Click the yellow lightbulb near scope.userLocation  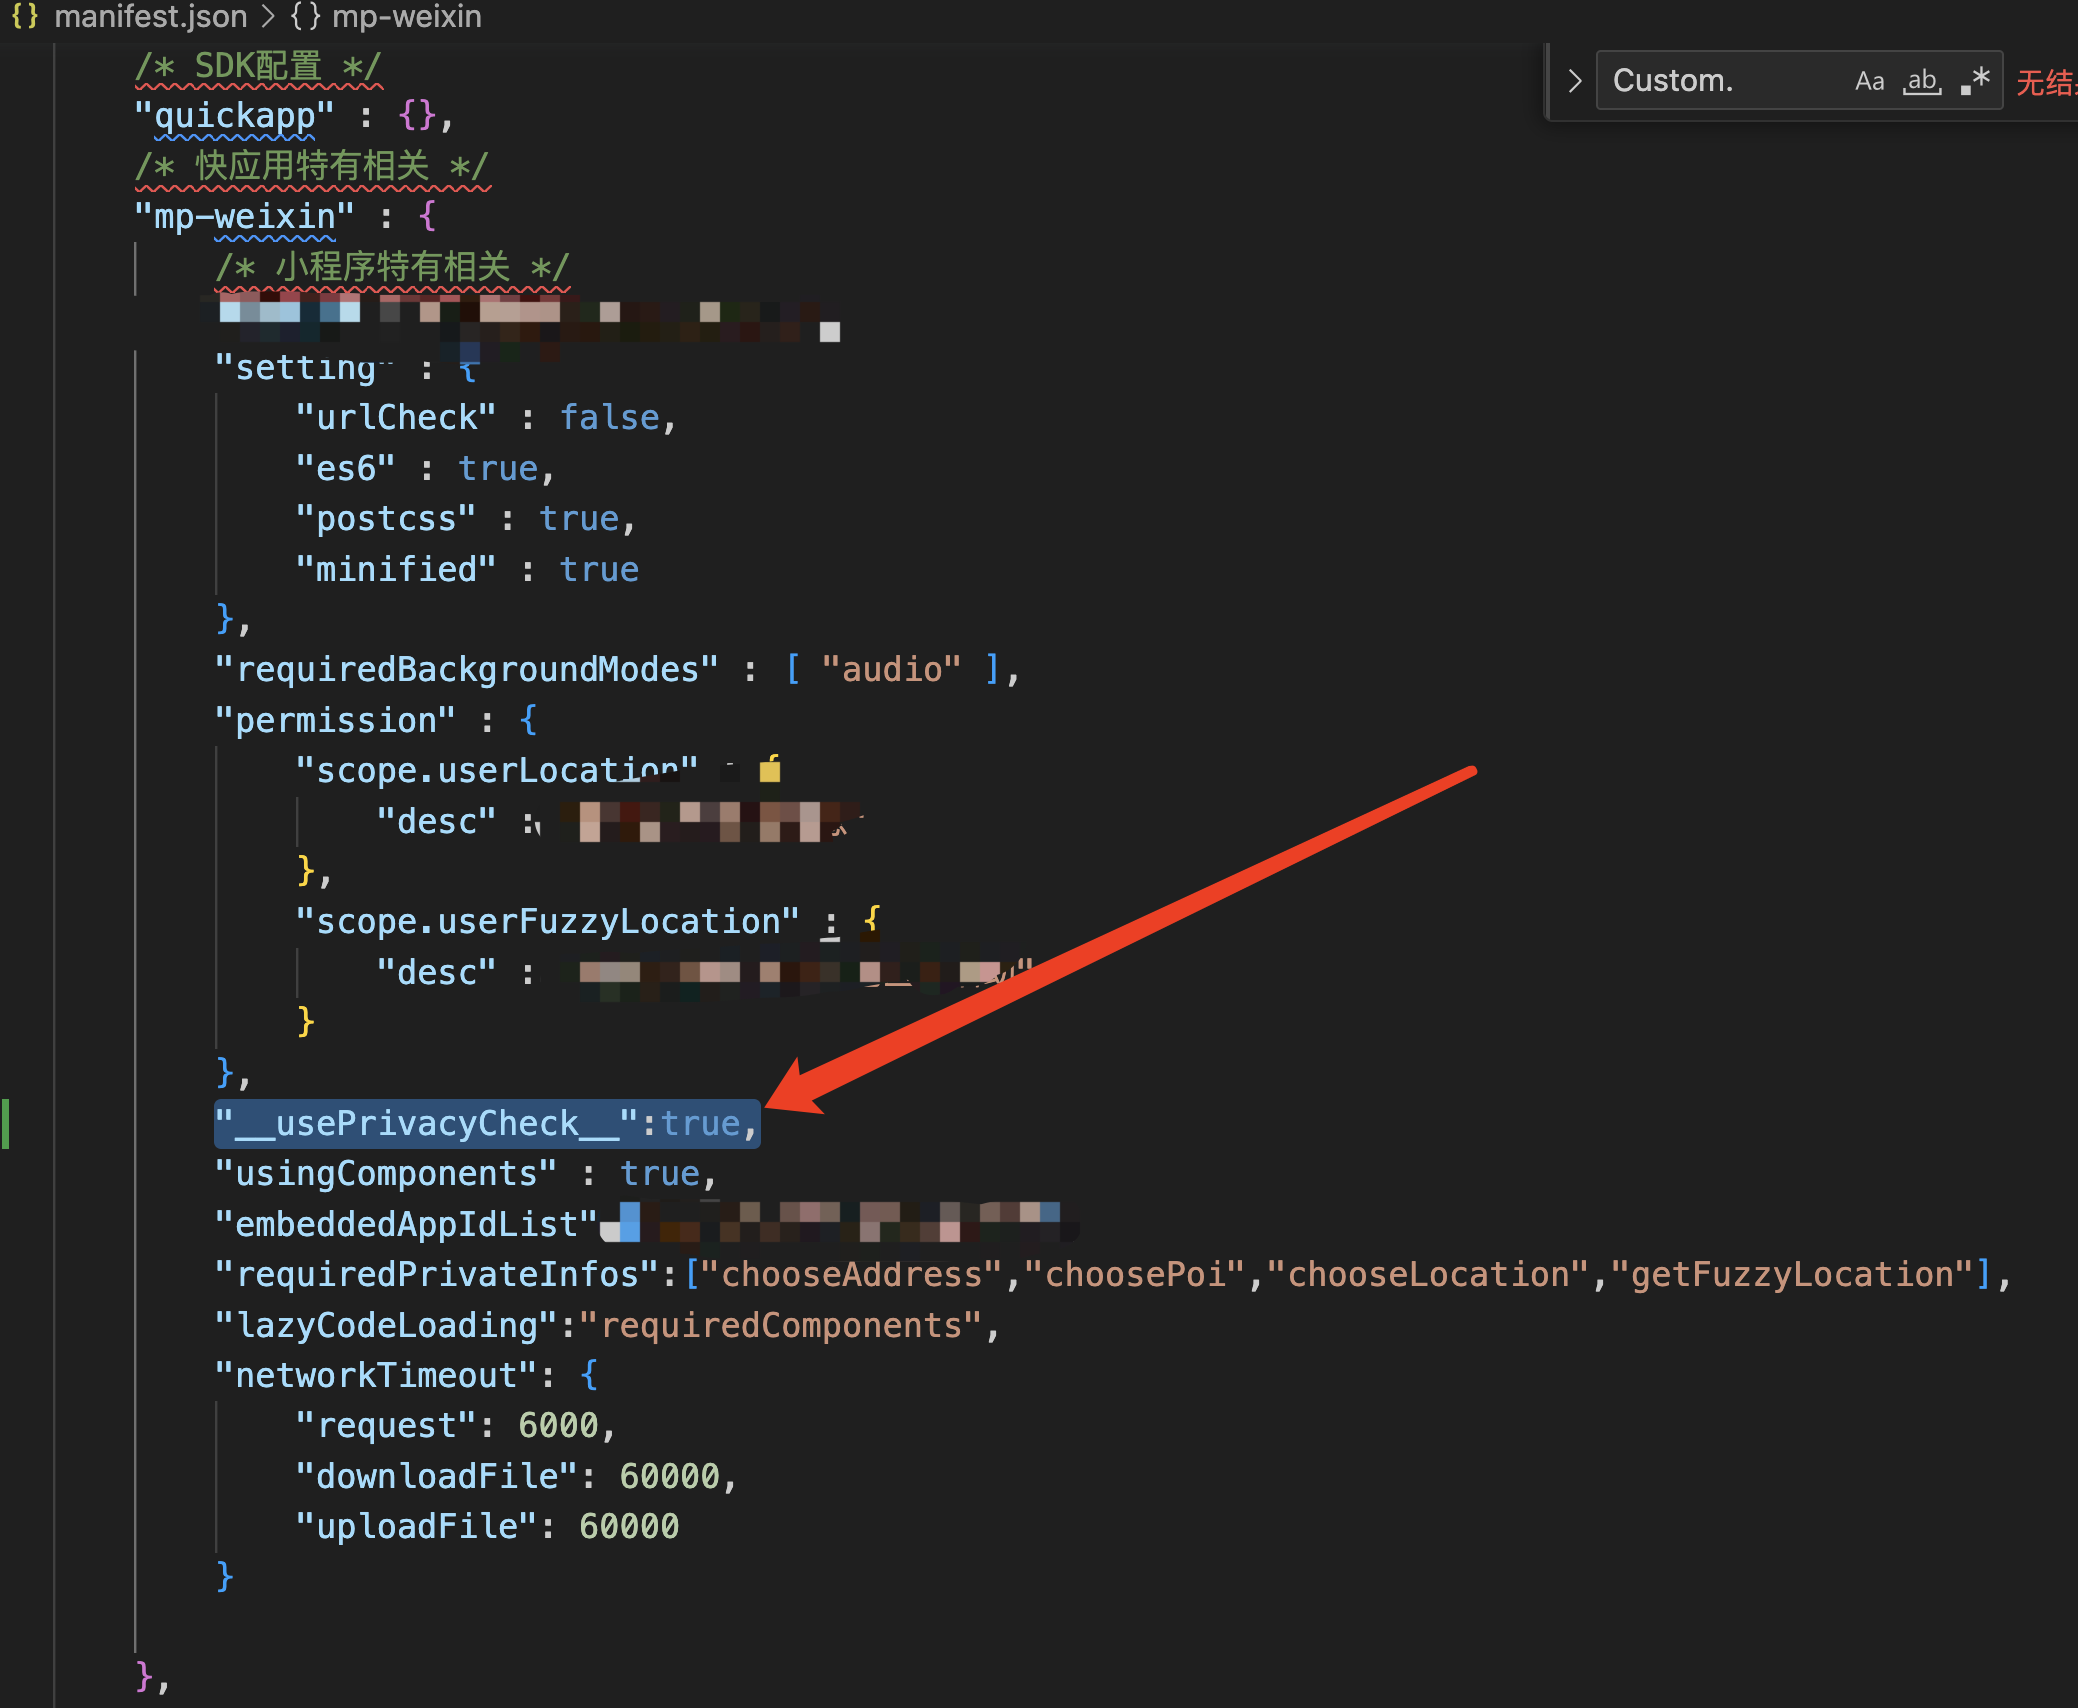coord(770,769)
